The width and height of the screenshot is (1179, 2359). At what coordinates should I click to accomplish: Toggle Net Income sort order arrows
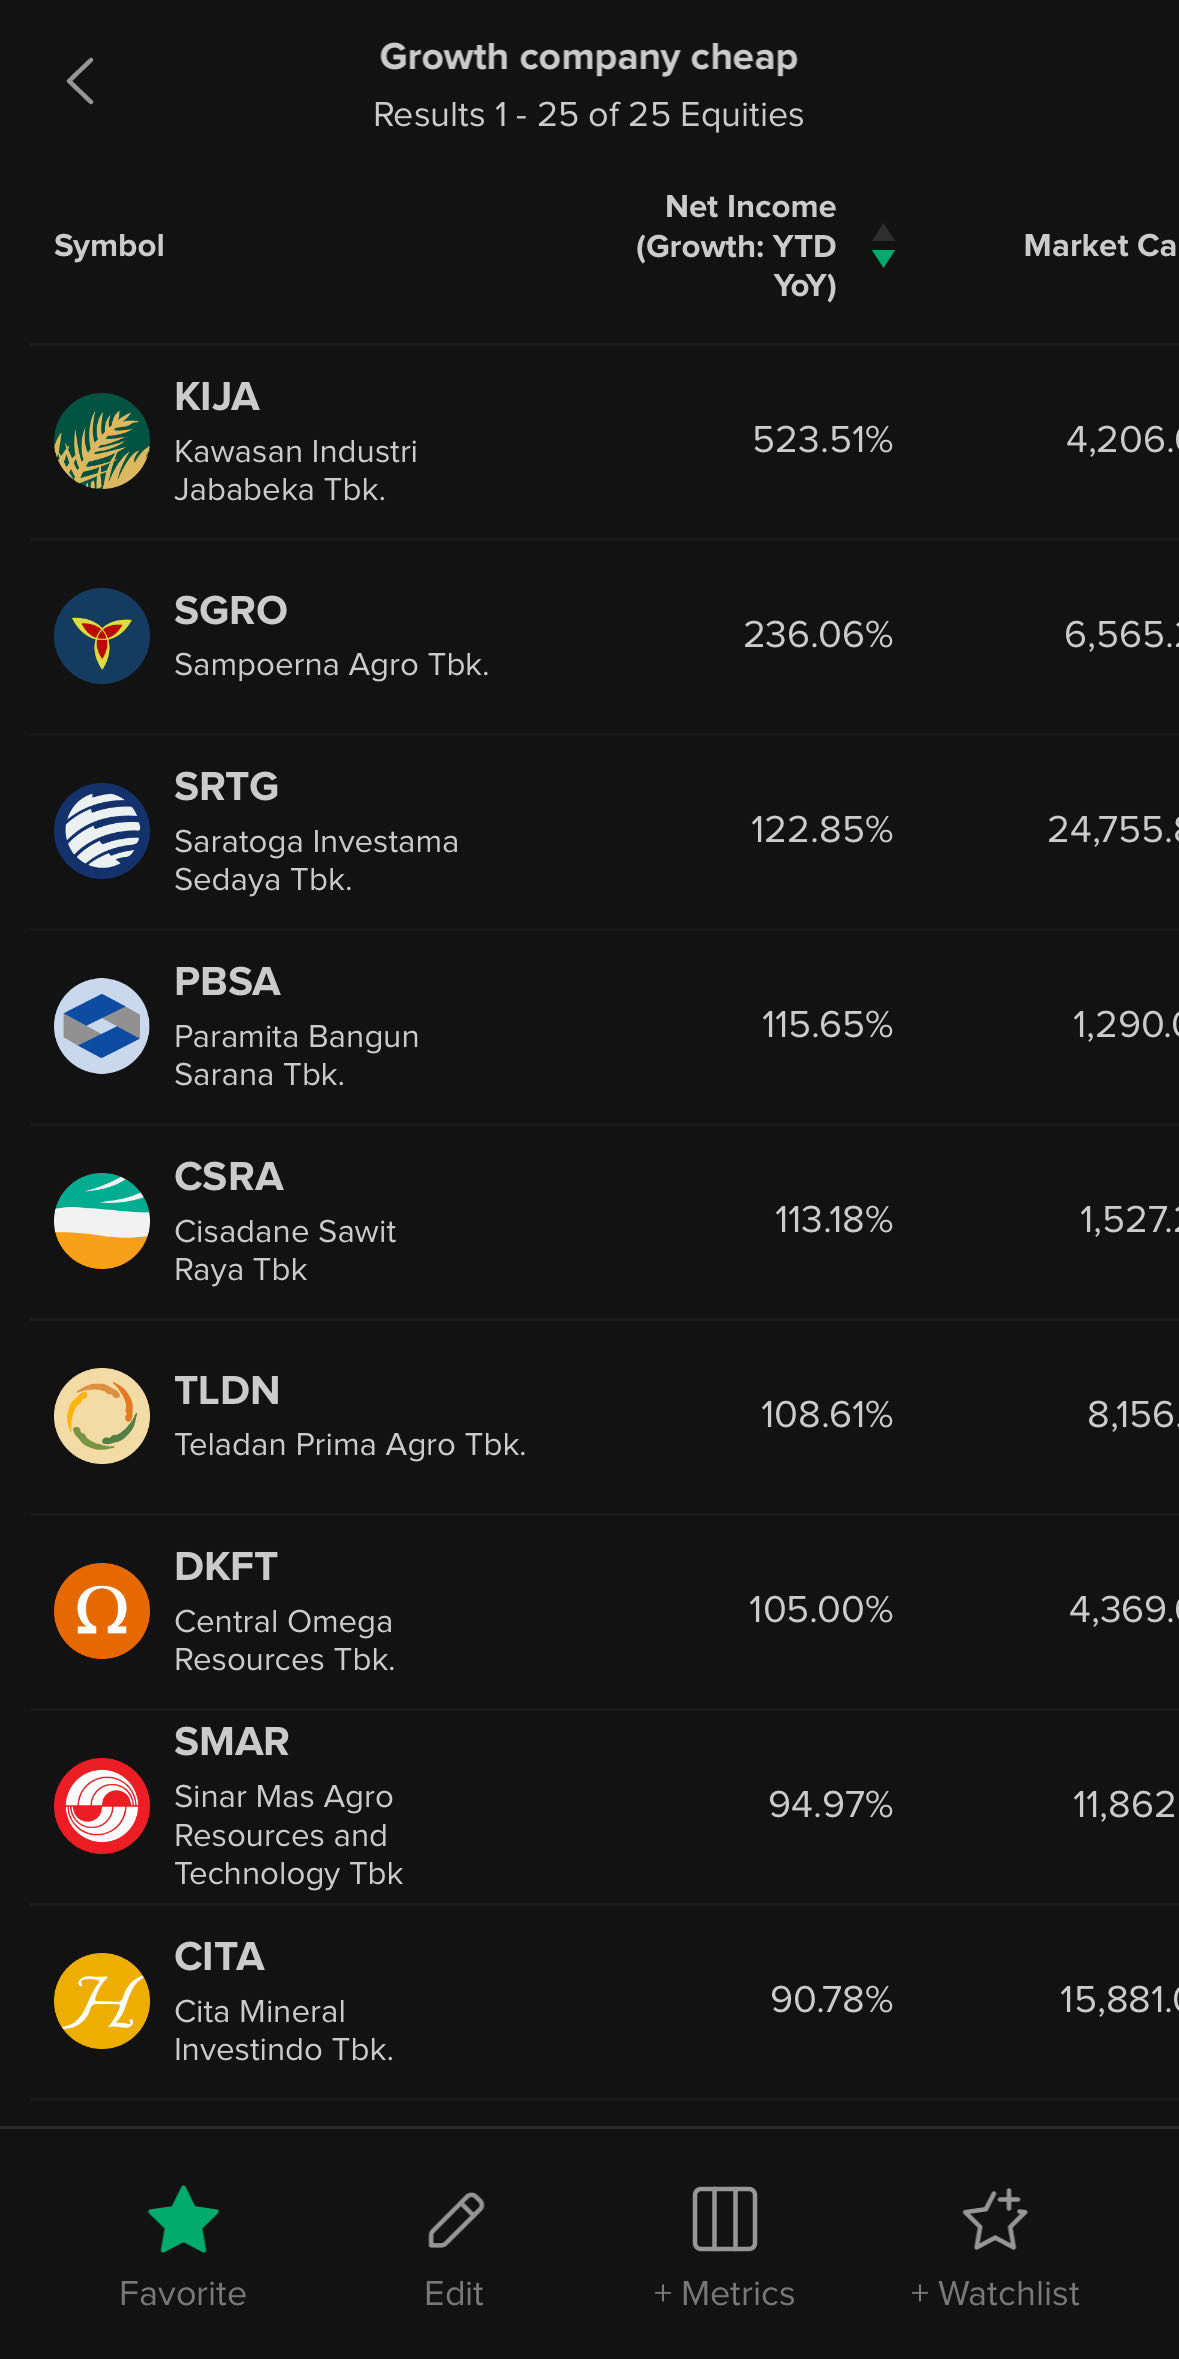tap(883, 246)
